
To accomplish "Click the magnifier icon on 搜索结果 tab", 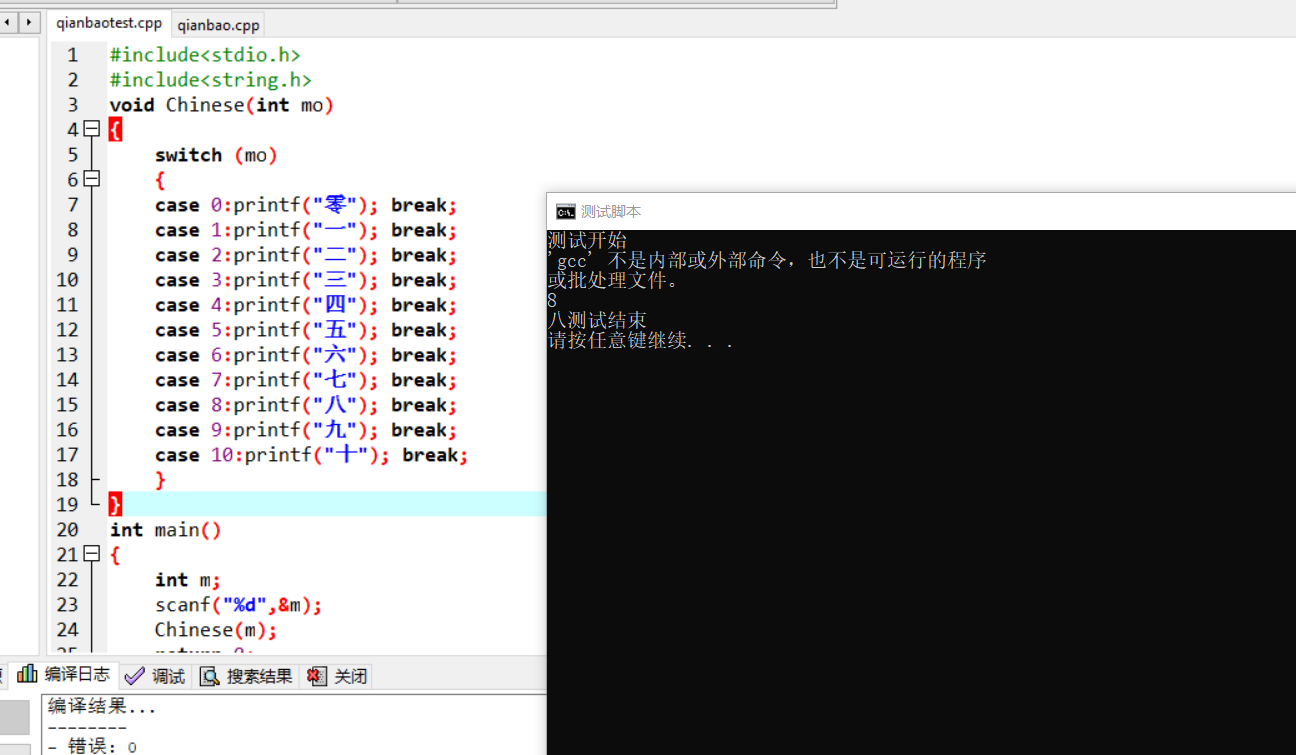I will (210, 677).
